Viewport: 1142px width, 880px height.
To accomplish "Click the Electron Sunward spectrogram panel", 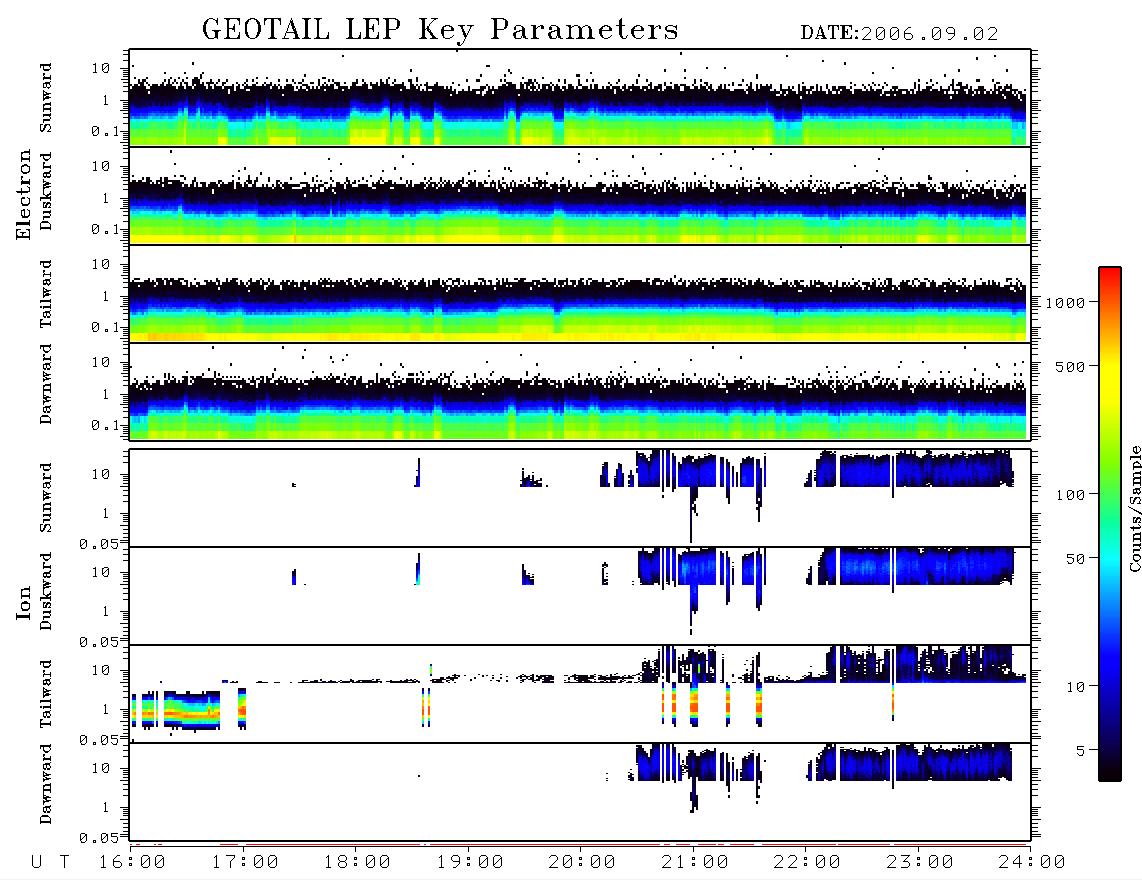I will point(580,98).
